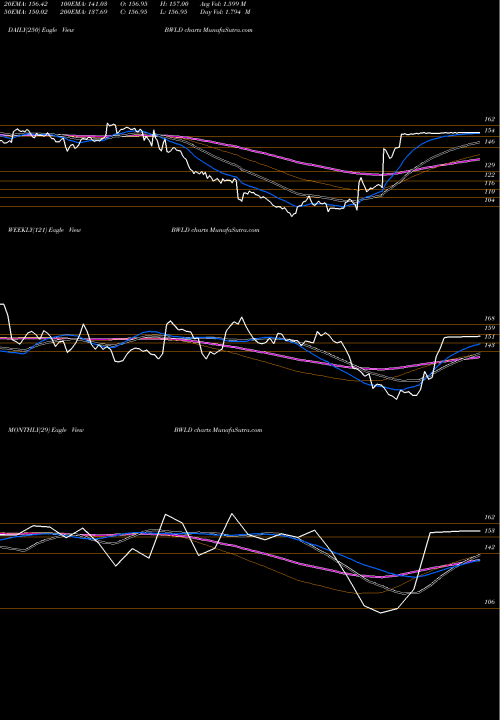Click the 129 price label on the daily chart
Image resolution: width=500 pixels, height=720 pixels.
pyautogui.click(x=489, y=165)
